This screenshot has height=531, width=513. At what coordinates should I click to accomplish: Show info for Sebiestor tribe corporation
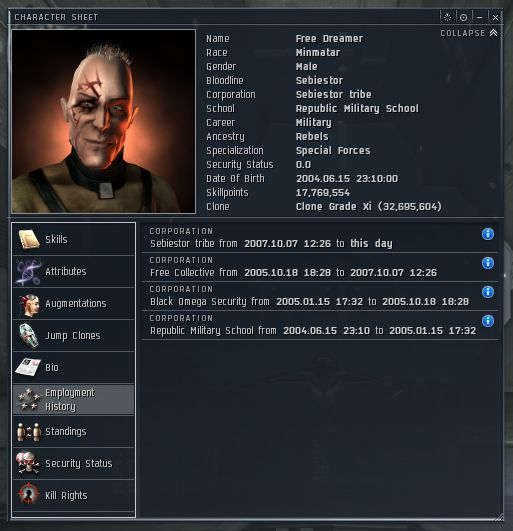pyautogui.click(x=488, y=234)
